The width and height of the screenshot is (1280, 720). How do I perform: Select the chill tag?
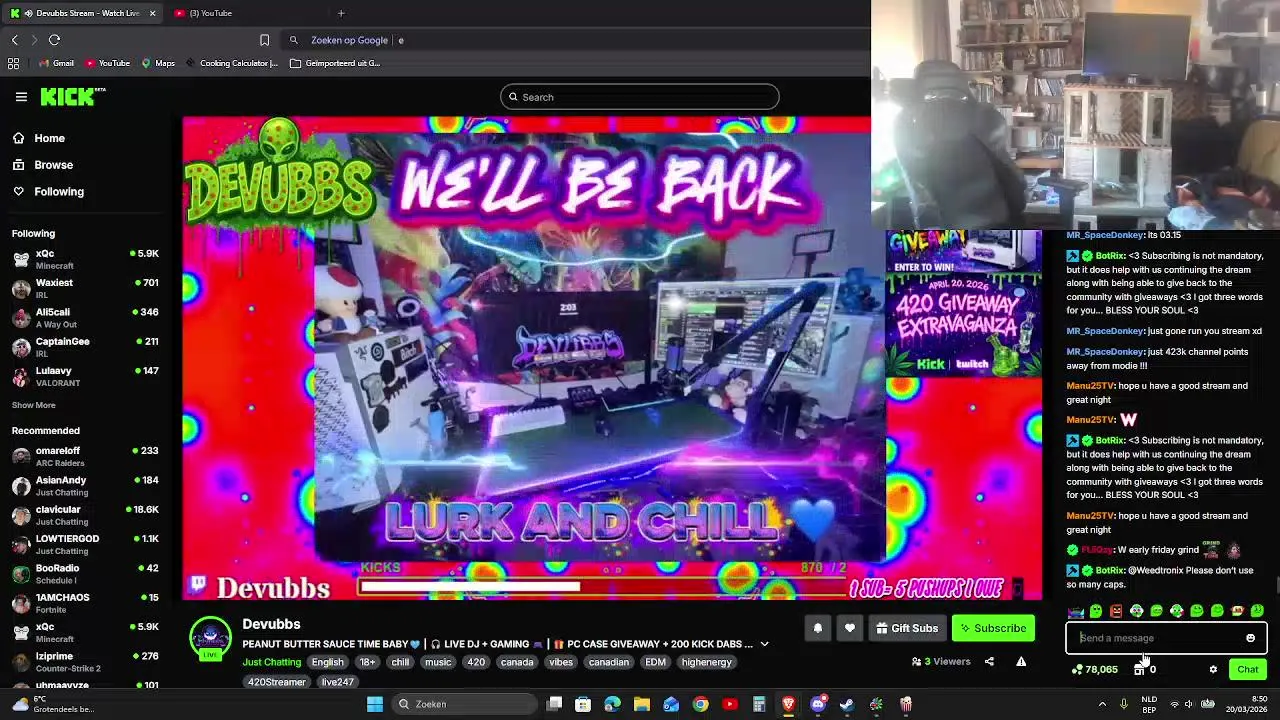tap(400, 662)
